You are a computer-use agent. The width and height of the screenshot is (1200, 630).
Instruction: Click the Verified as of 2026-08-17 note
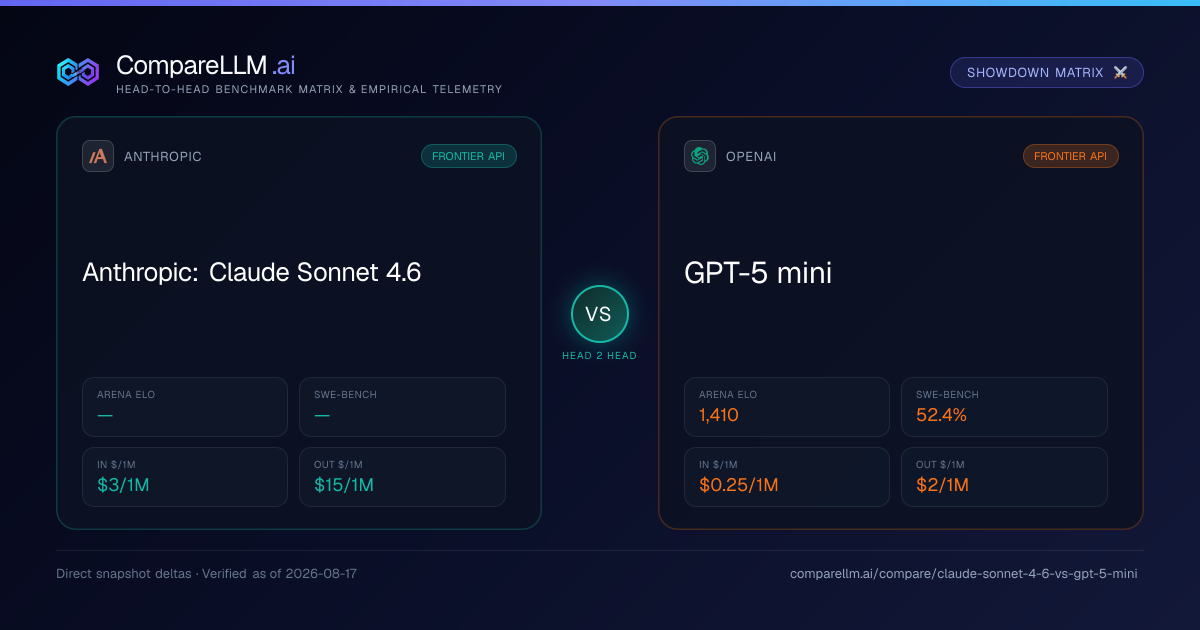coord(282,574)
